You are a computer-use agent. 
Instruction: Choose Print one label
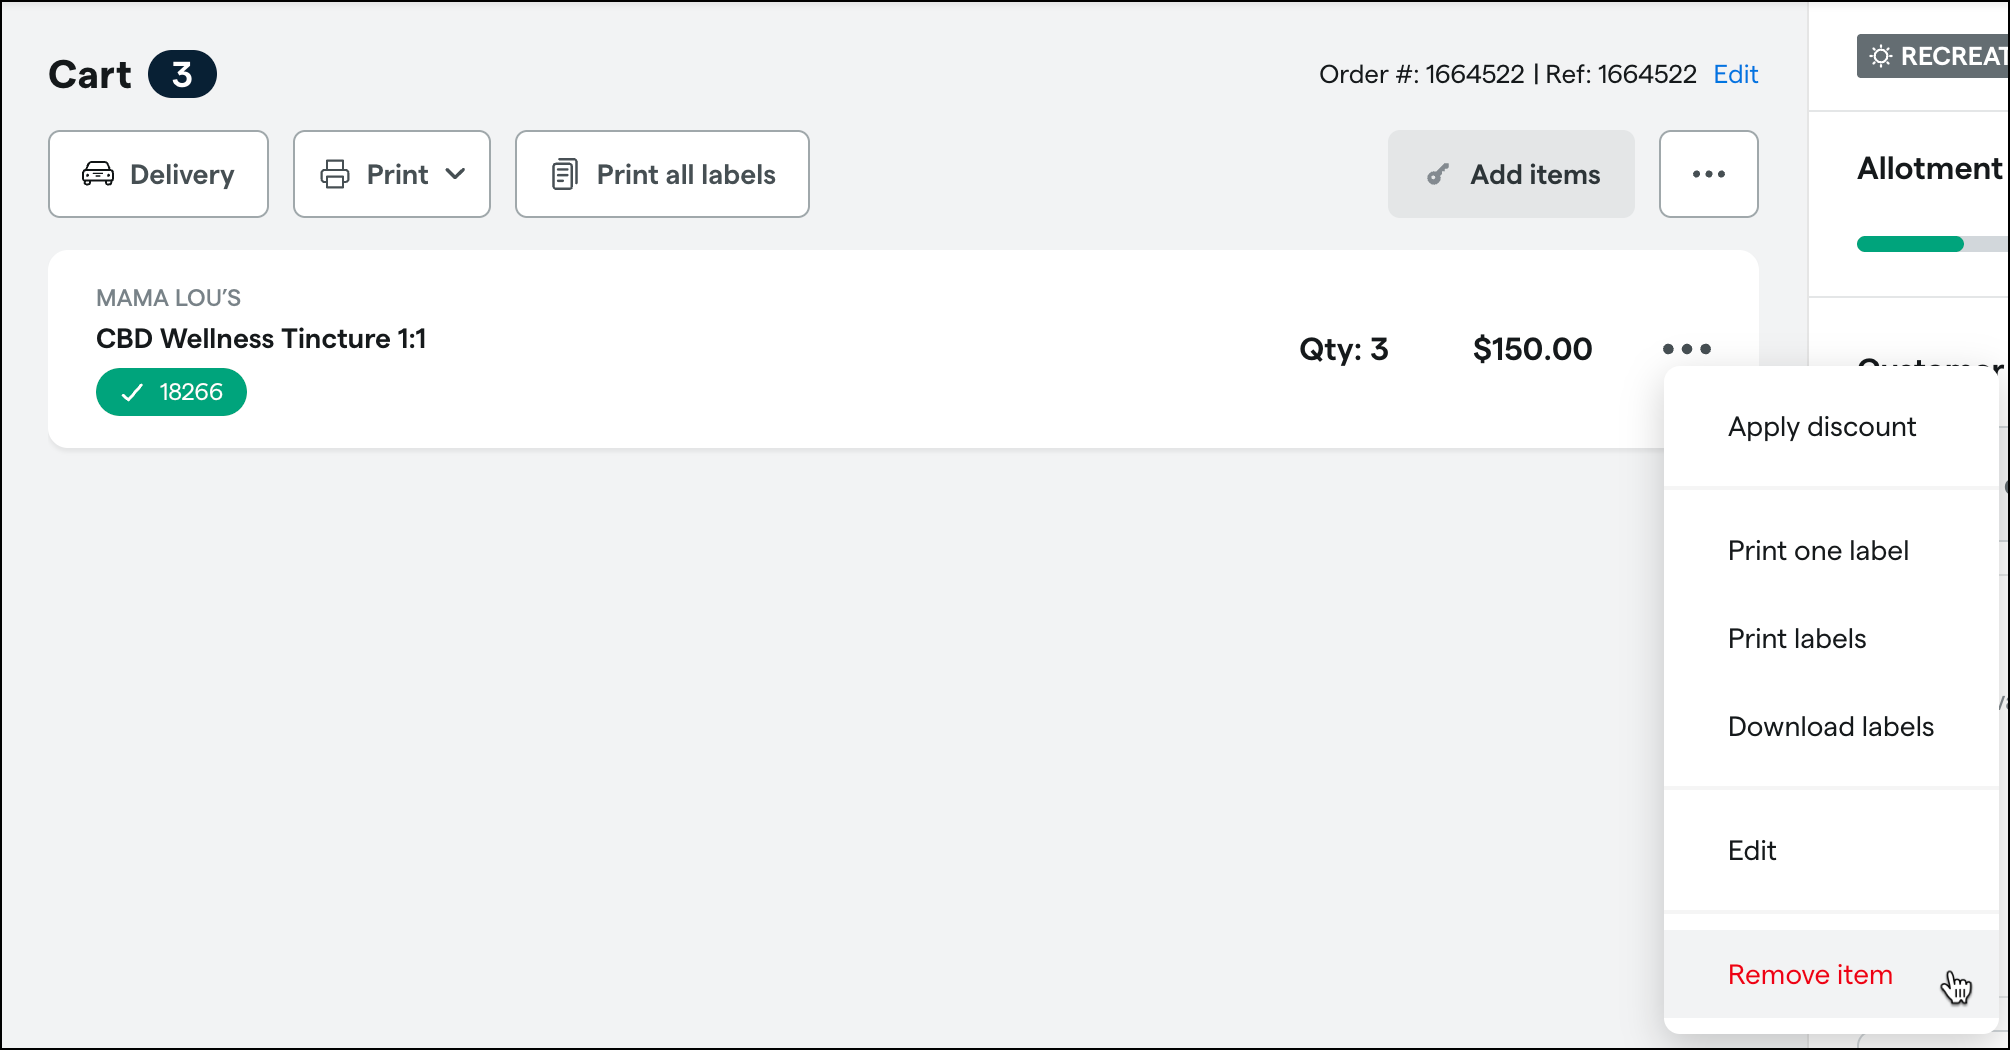click(x=1818, y=550)
